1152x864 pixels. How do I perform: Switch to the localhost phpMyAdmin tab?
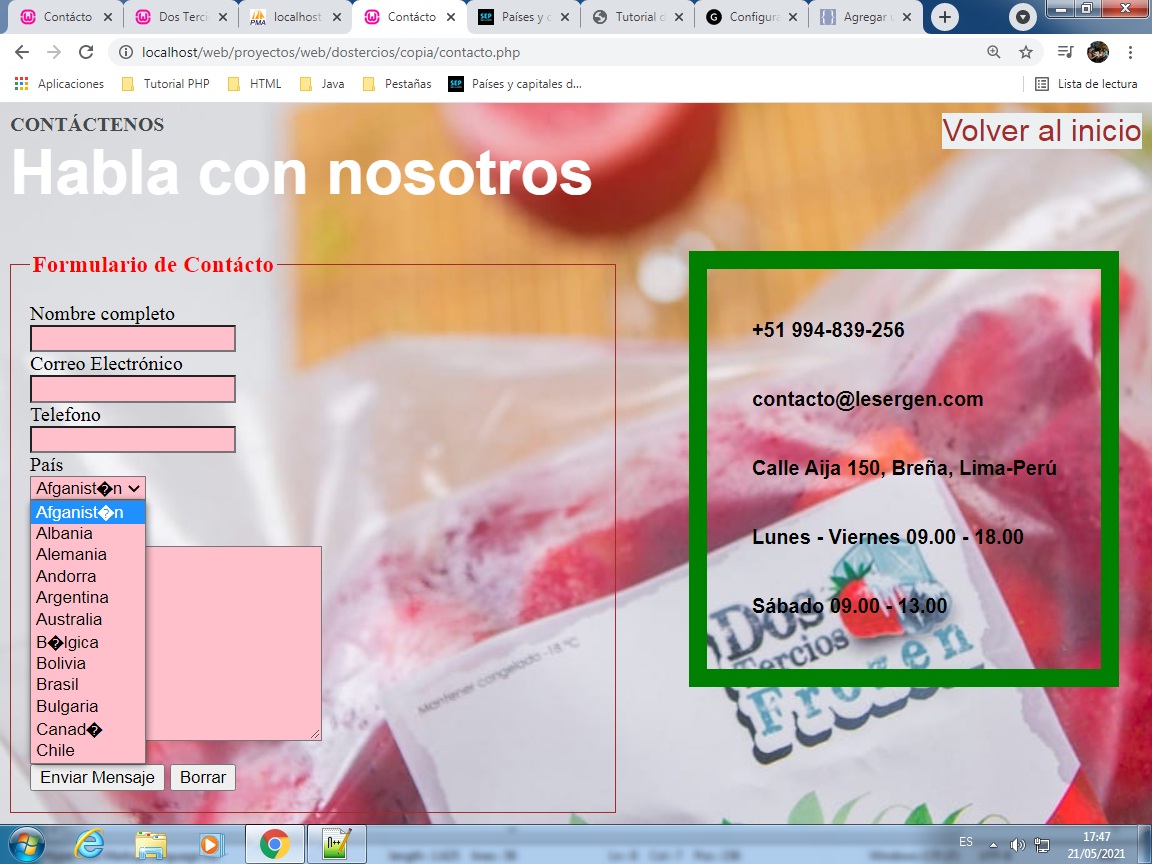point(295,17)
